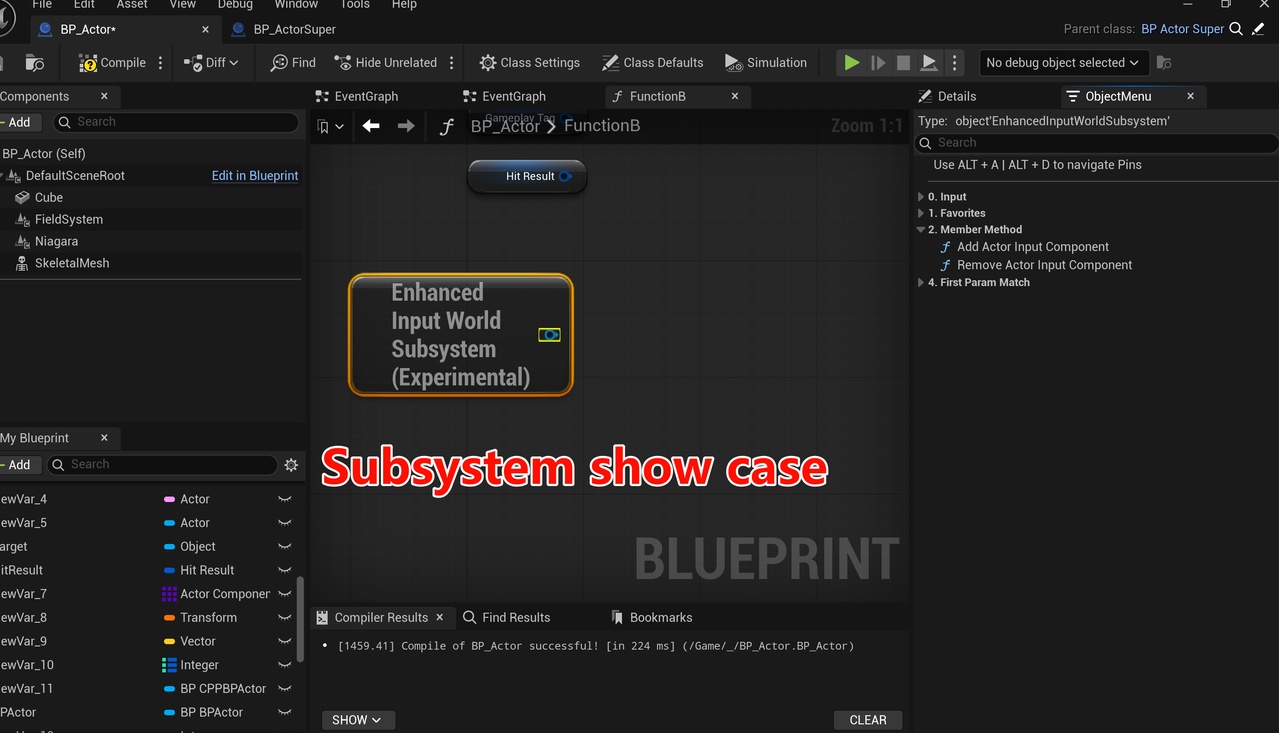Switch to the BP_ActorSuper tab

coord(294,29)
